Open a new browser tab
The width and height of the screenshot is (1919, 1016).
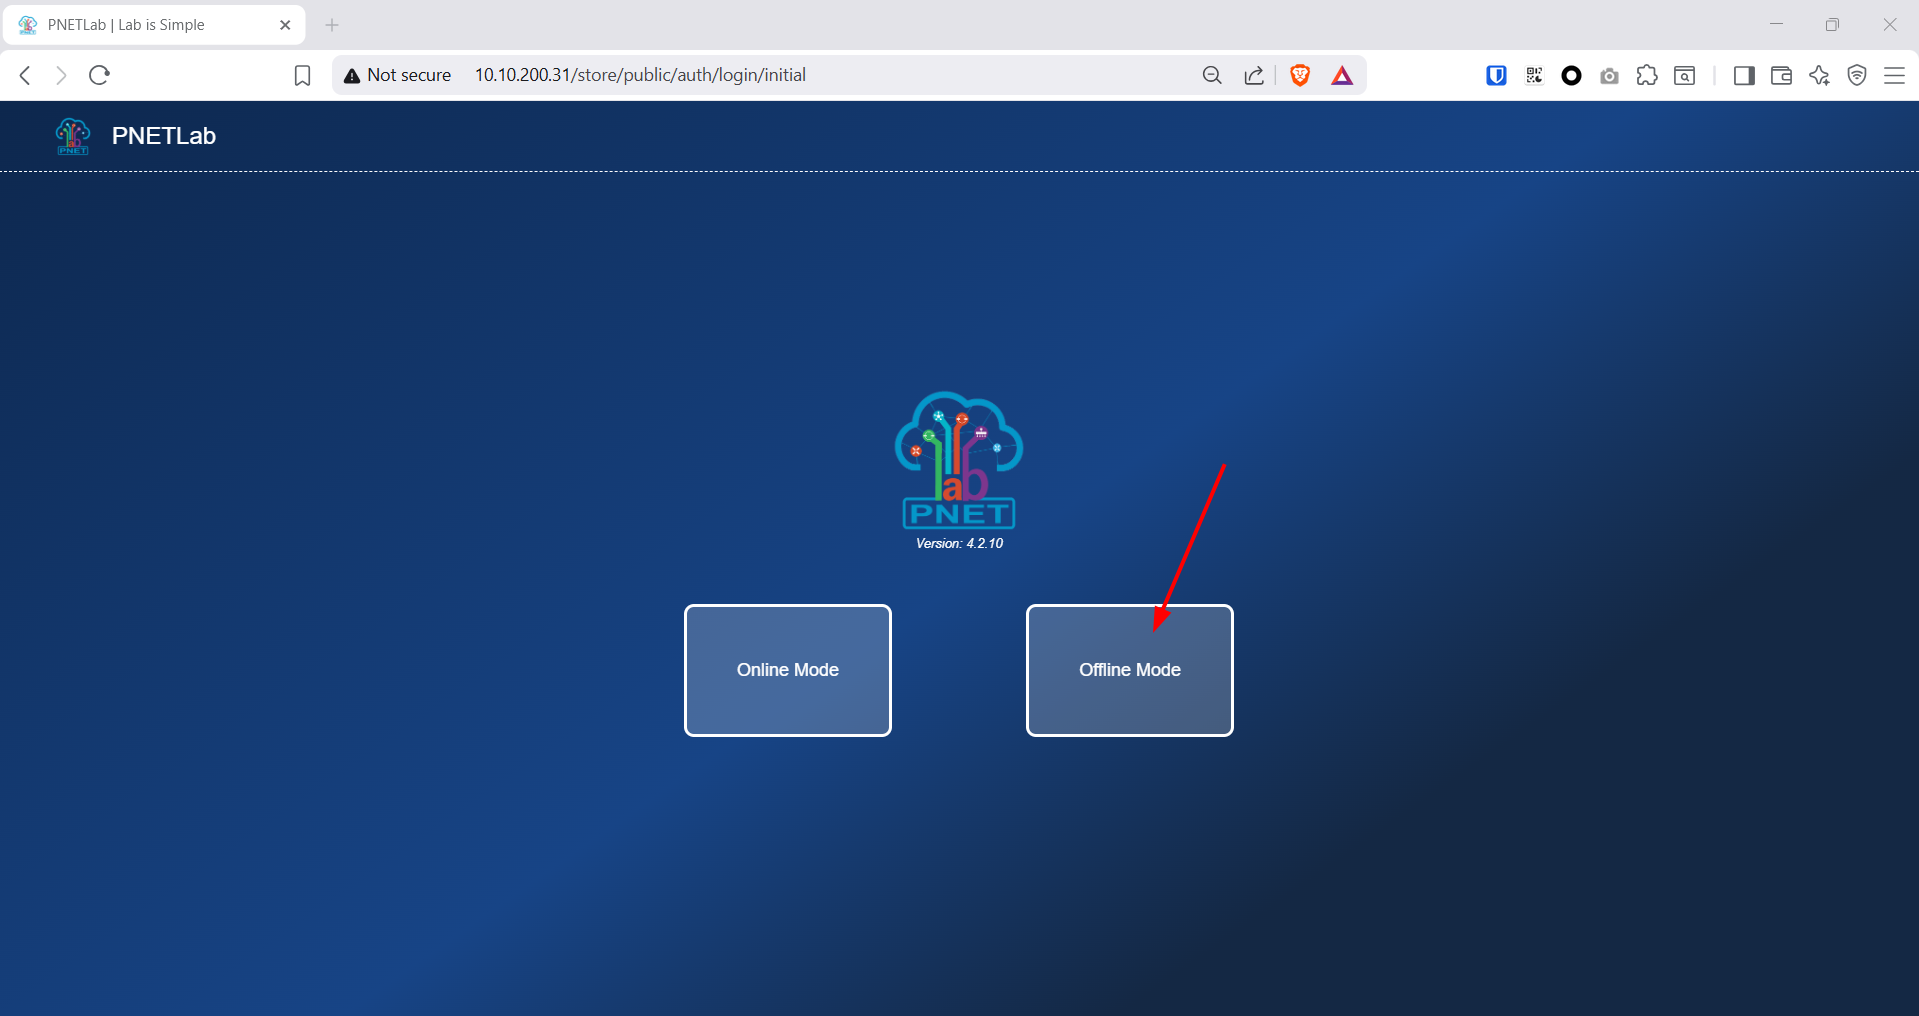point(332,25)
